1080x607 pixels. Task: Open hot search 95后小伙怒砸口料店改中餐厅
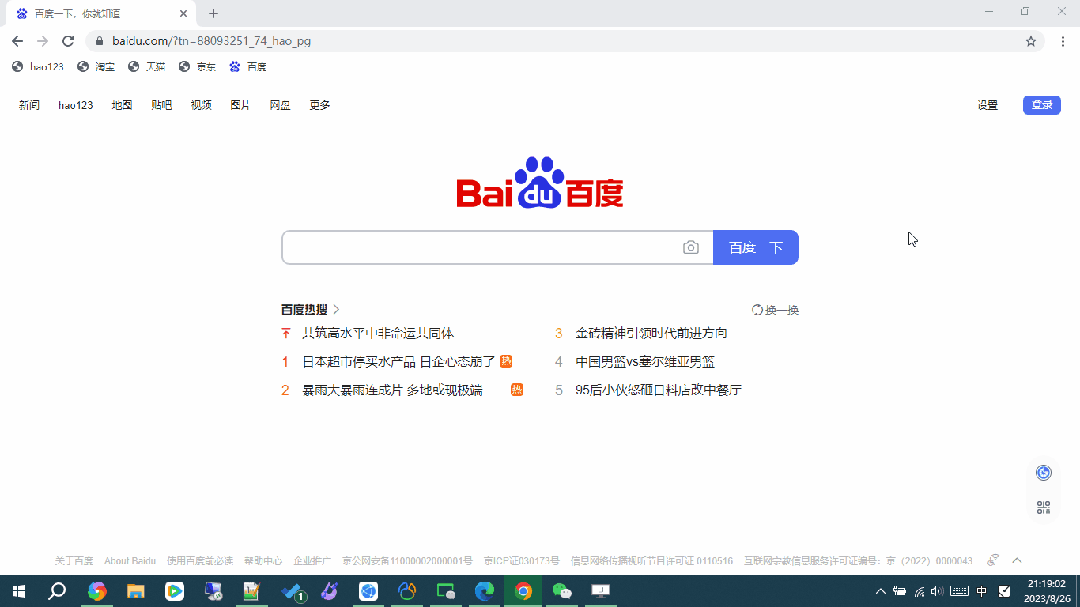click(658, 390)
